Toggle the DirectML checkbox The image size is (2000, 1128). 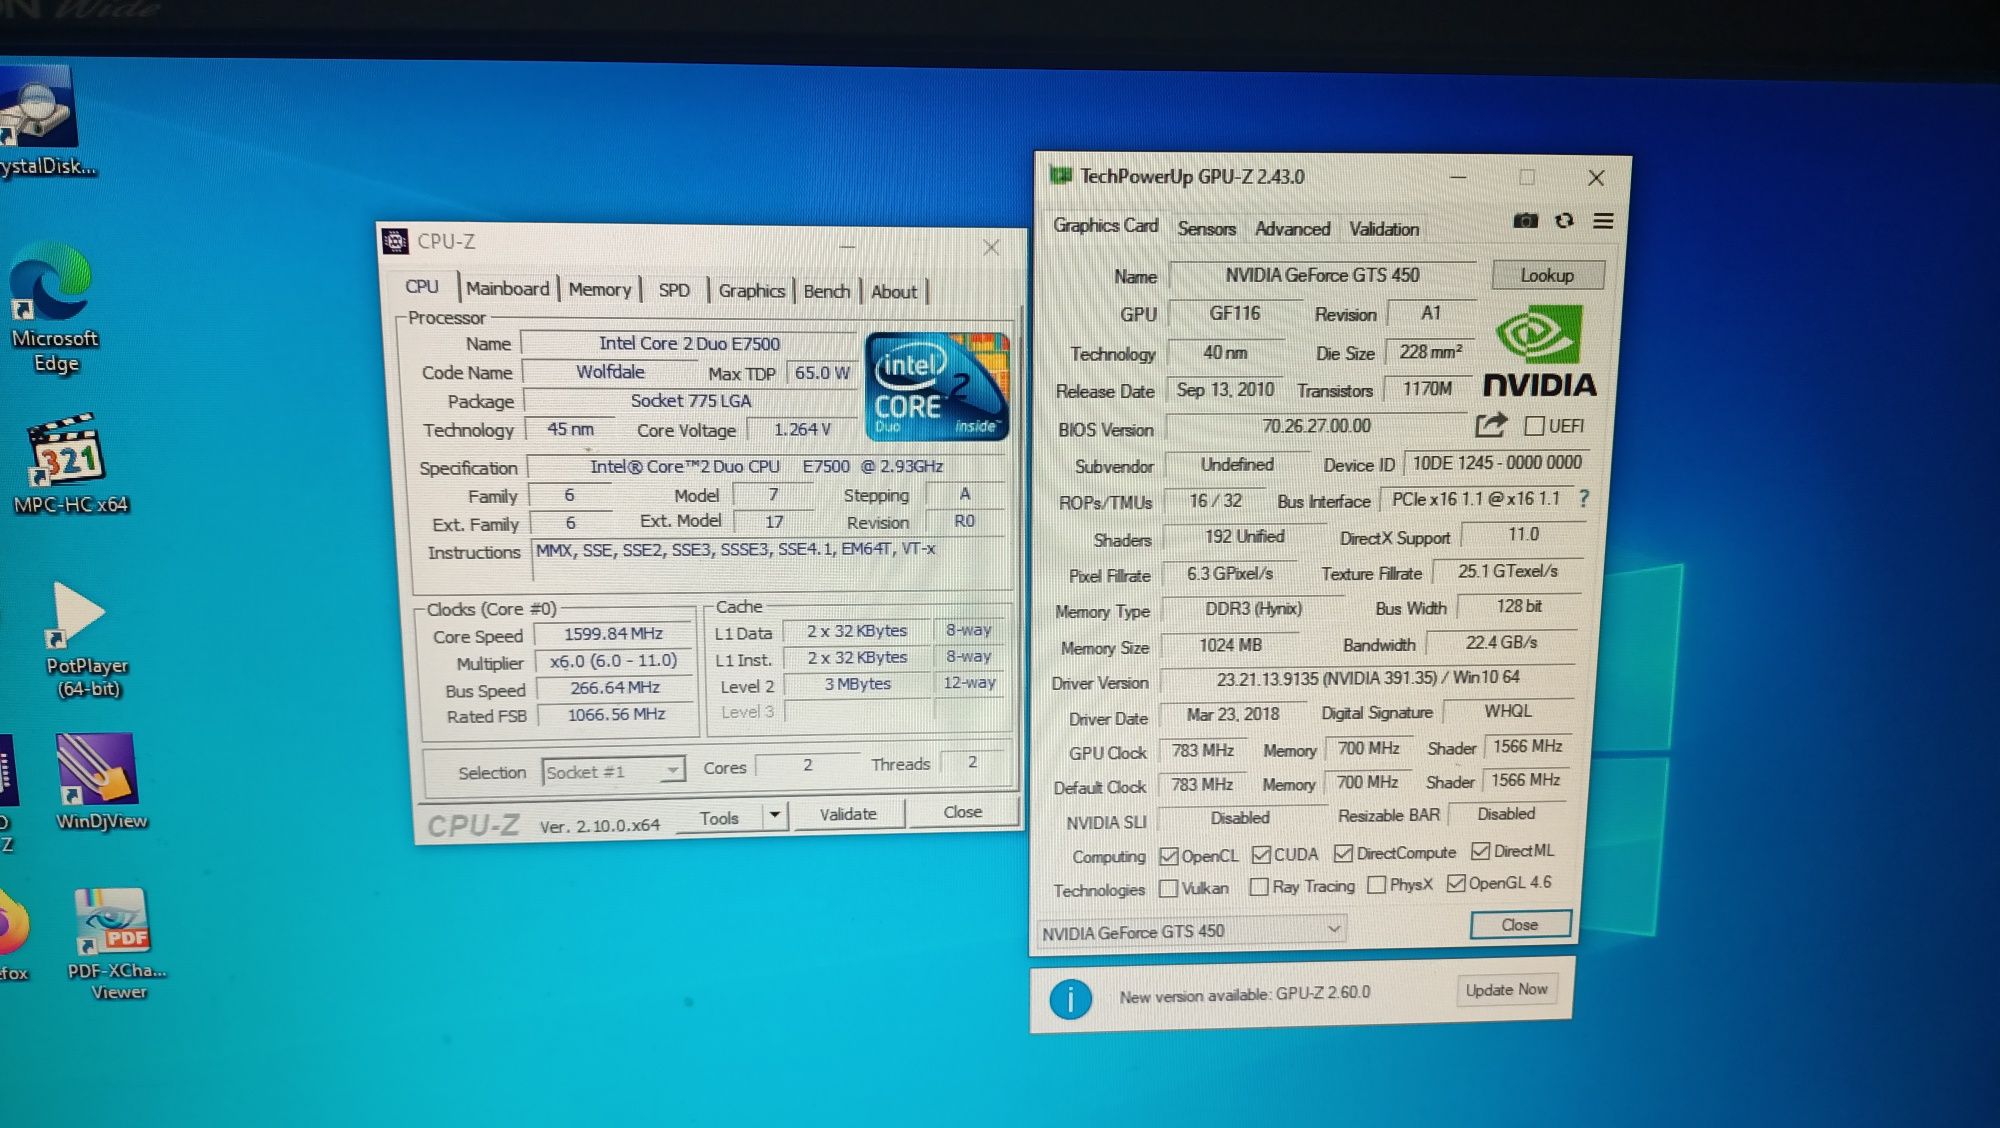(1480, 851)
